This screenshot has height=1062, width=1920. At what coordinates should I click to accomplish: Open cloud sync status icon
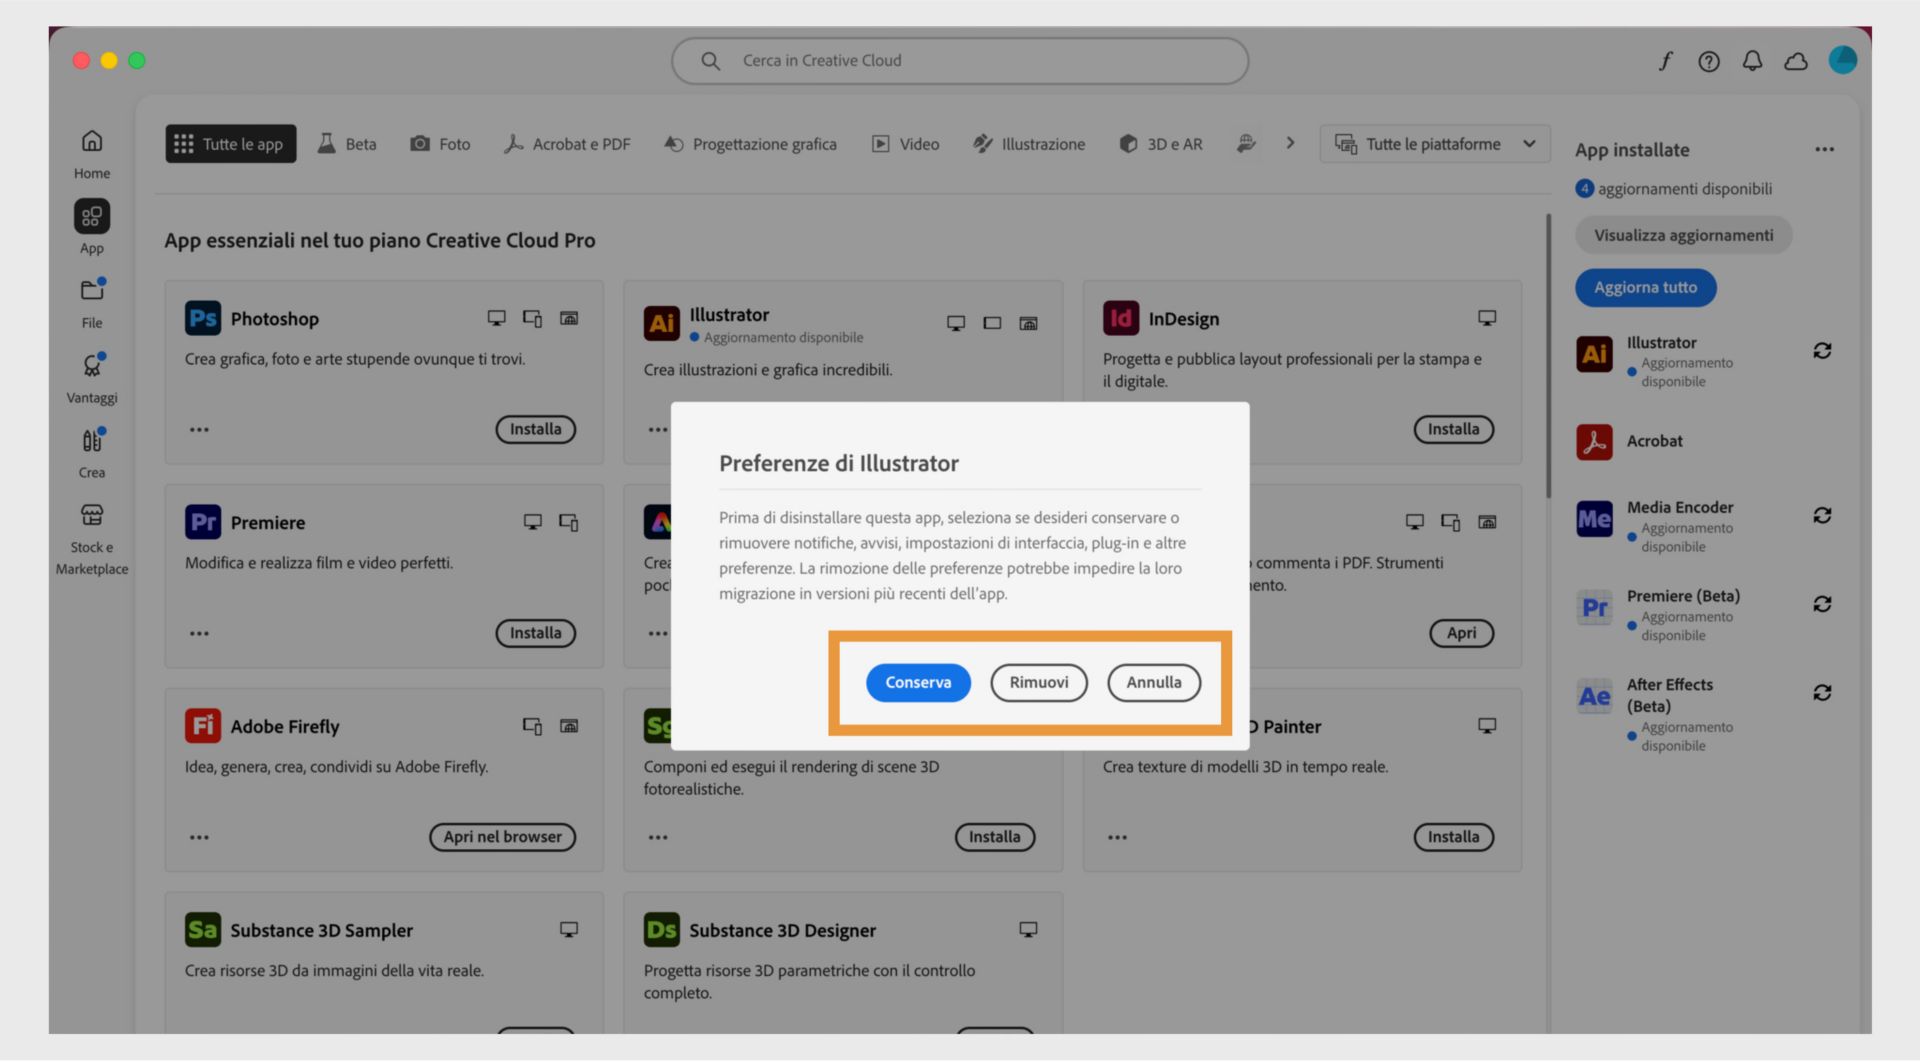click(x=1796, y=61)
